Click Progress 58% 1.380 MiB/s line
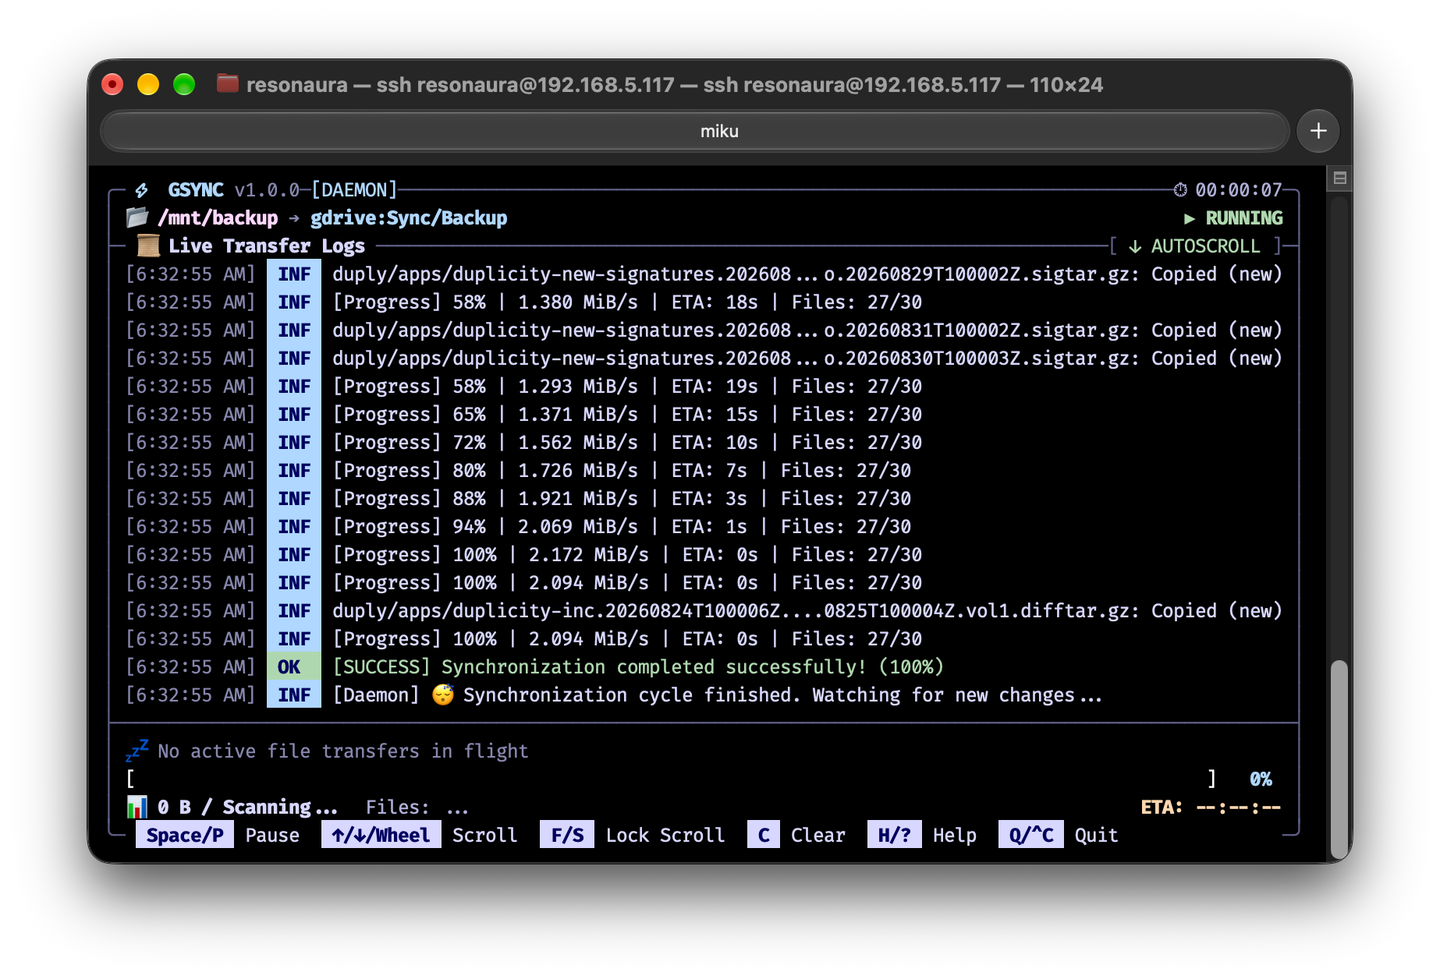The height and width of the screenshot is (979, 1440). pyautogui.click(x=627, y=302)
